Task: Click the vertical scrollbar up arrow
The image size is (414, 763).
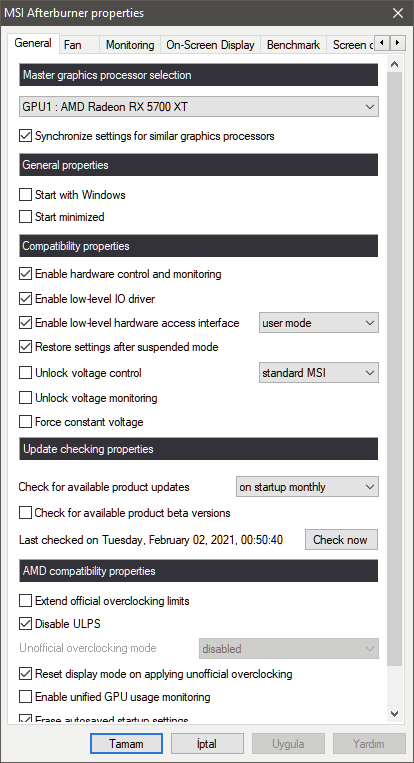Action: click(x=395, y=64)
